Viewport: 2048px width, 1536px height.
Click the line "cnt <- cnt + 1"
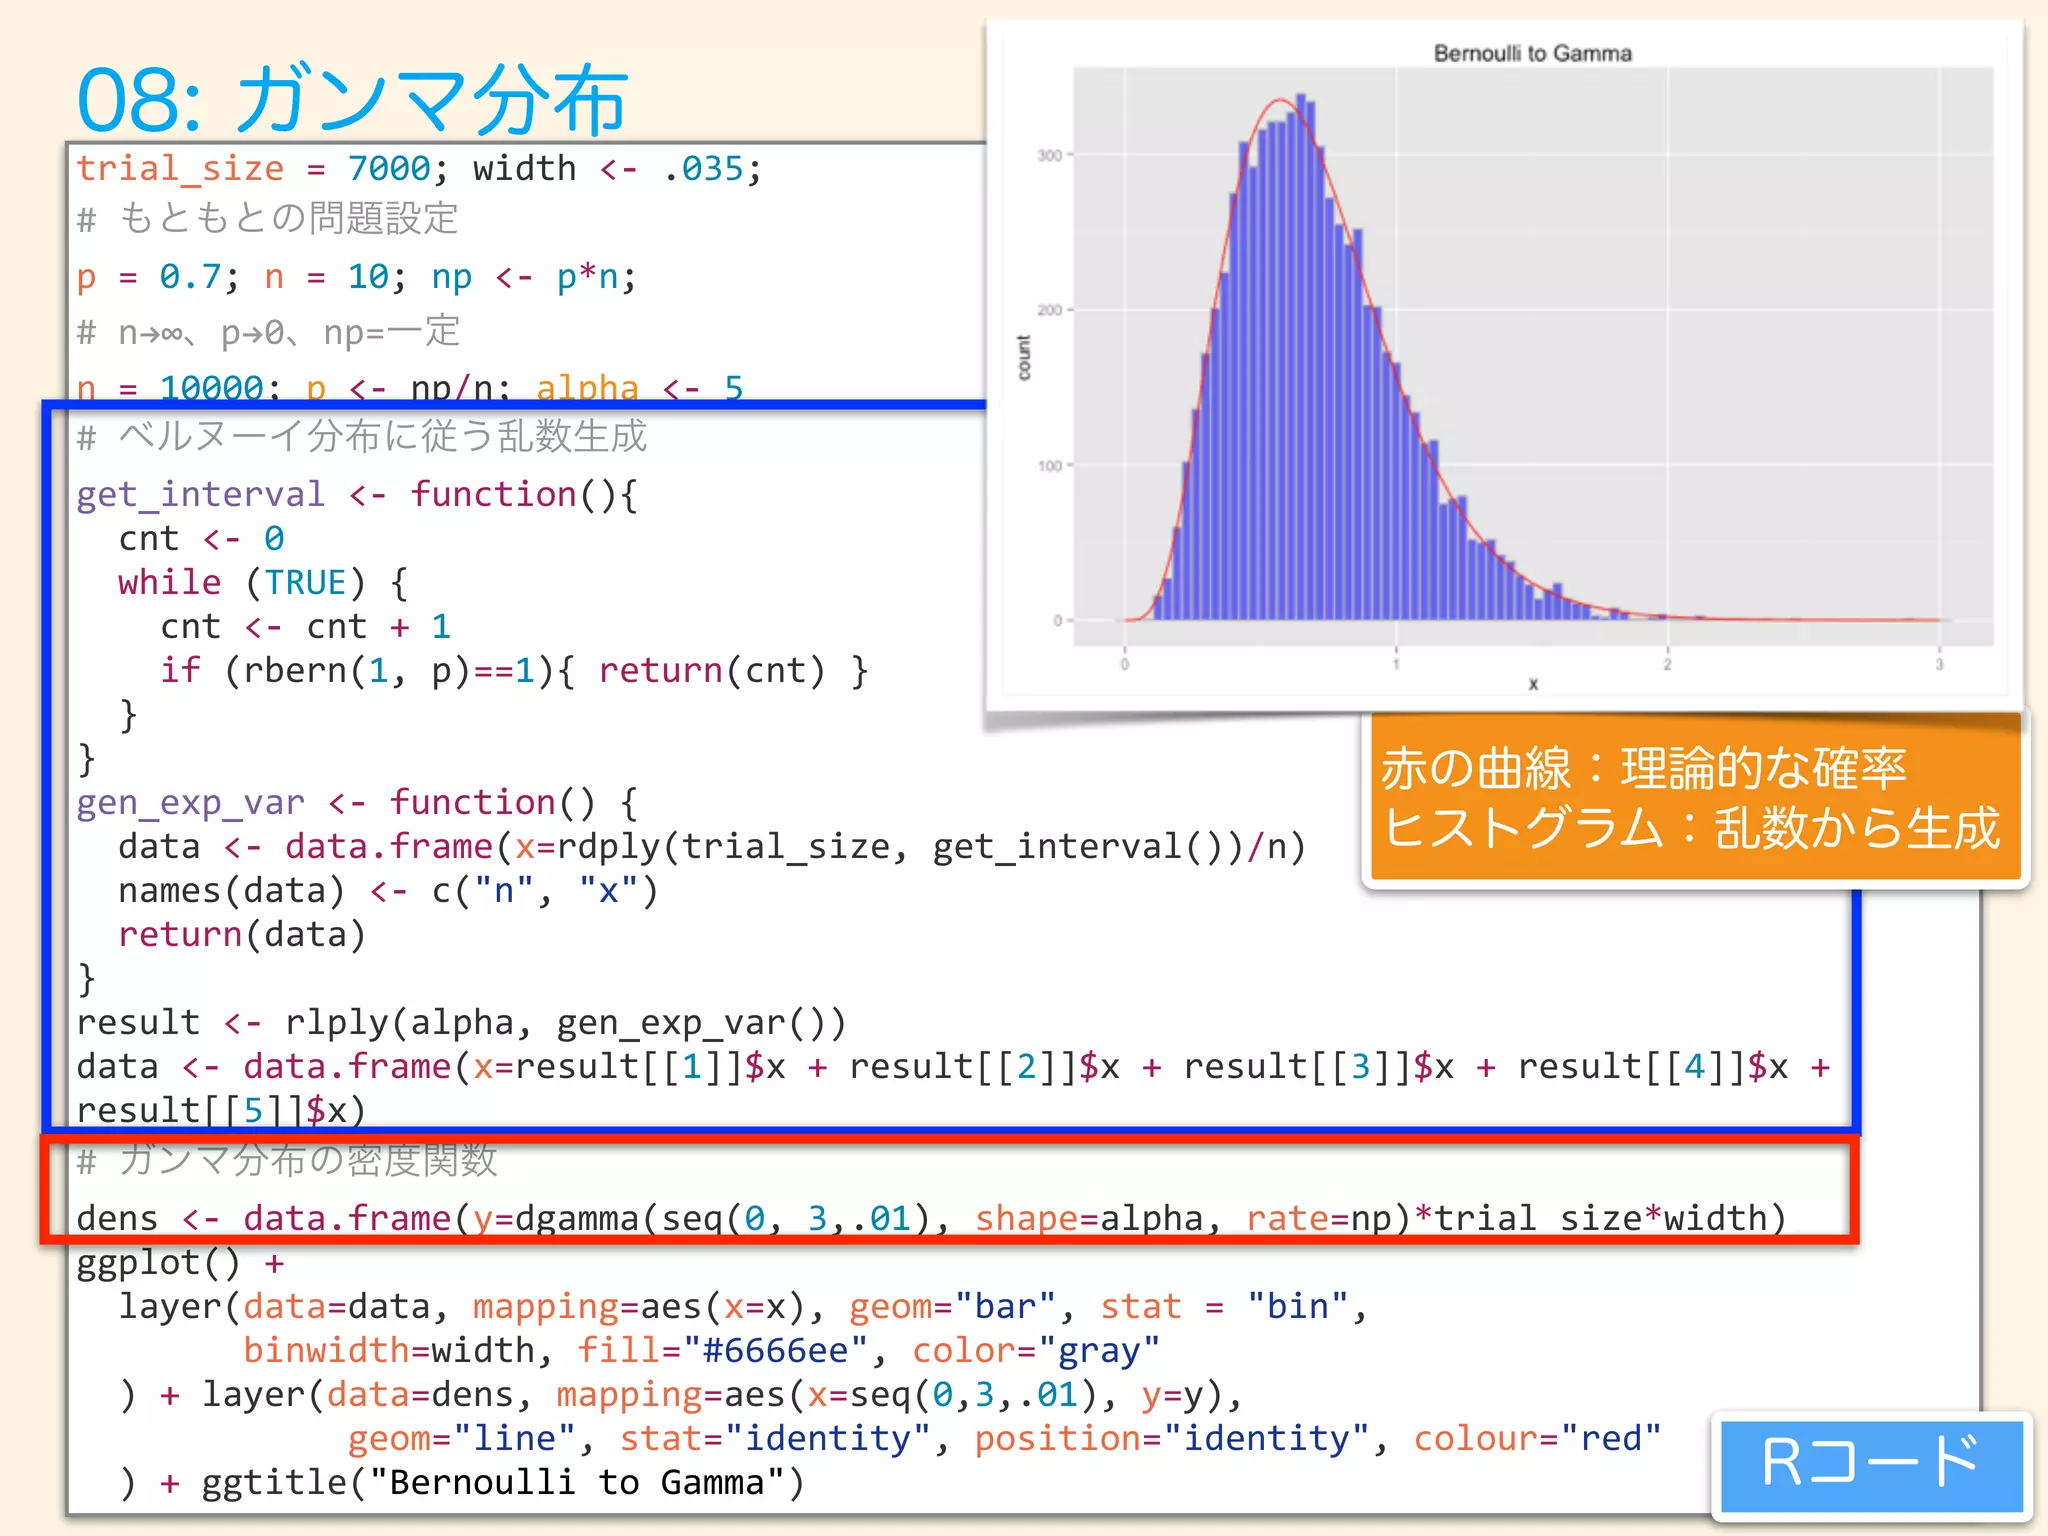point(306,626)
